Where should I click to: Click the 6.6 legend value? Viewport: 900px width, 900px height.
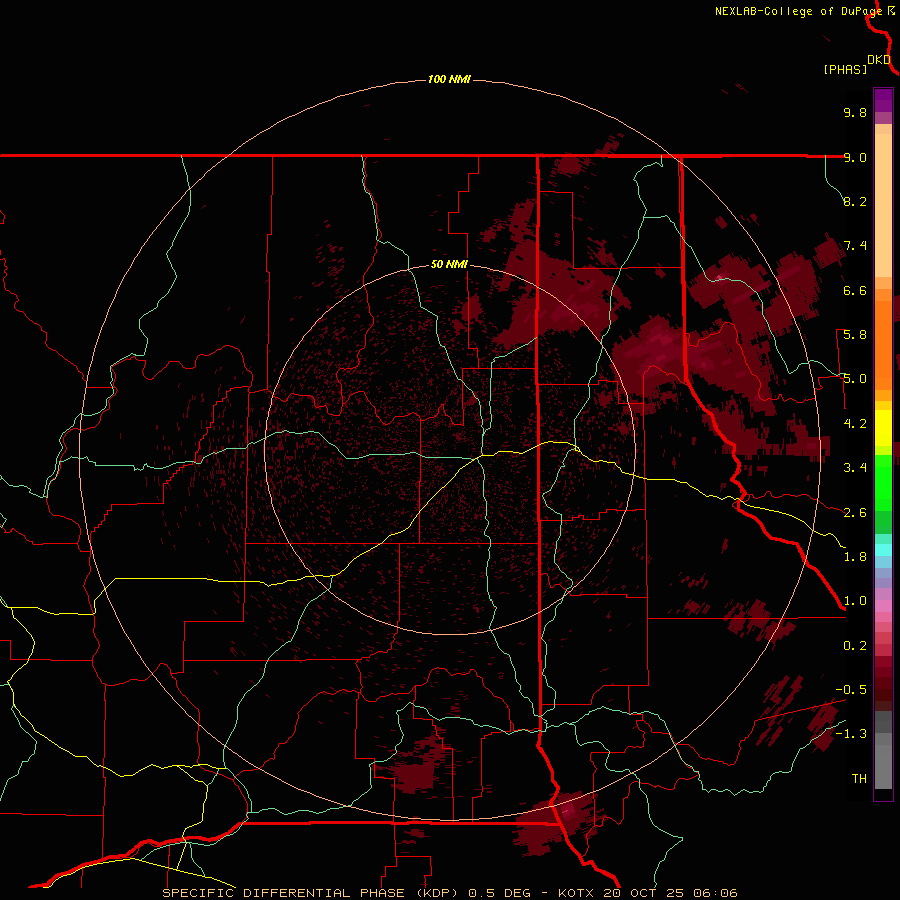[x=855, y=290]
